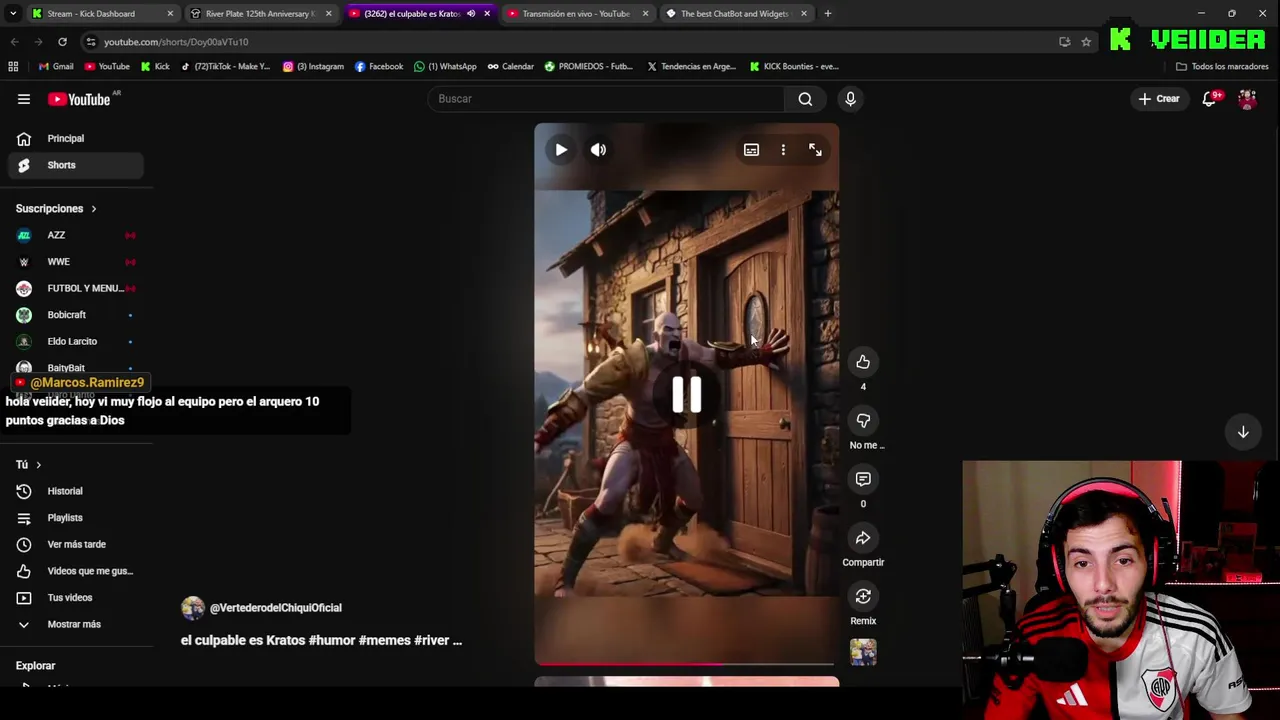Click the search magnifier button
The image size is (1280, 720).
tap(805, 99)
